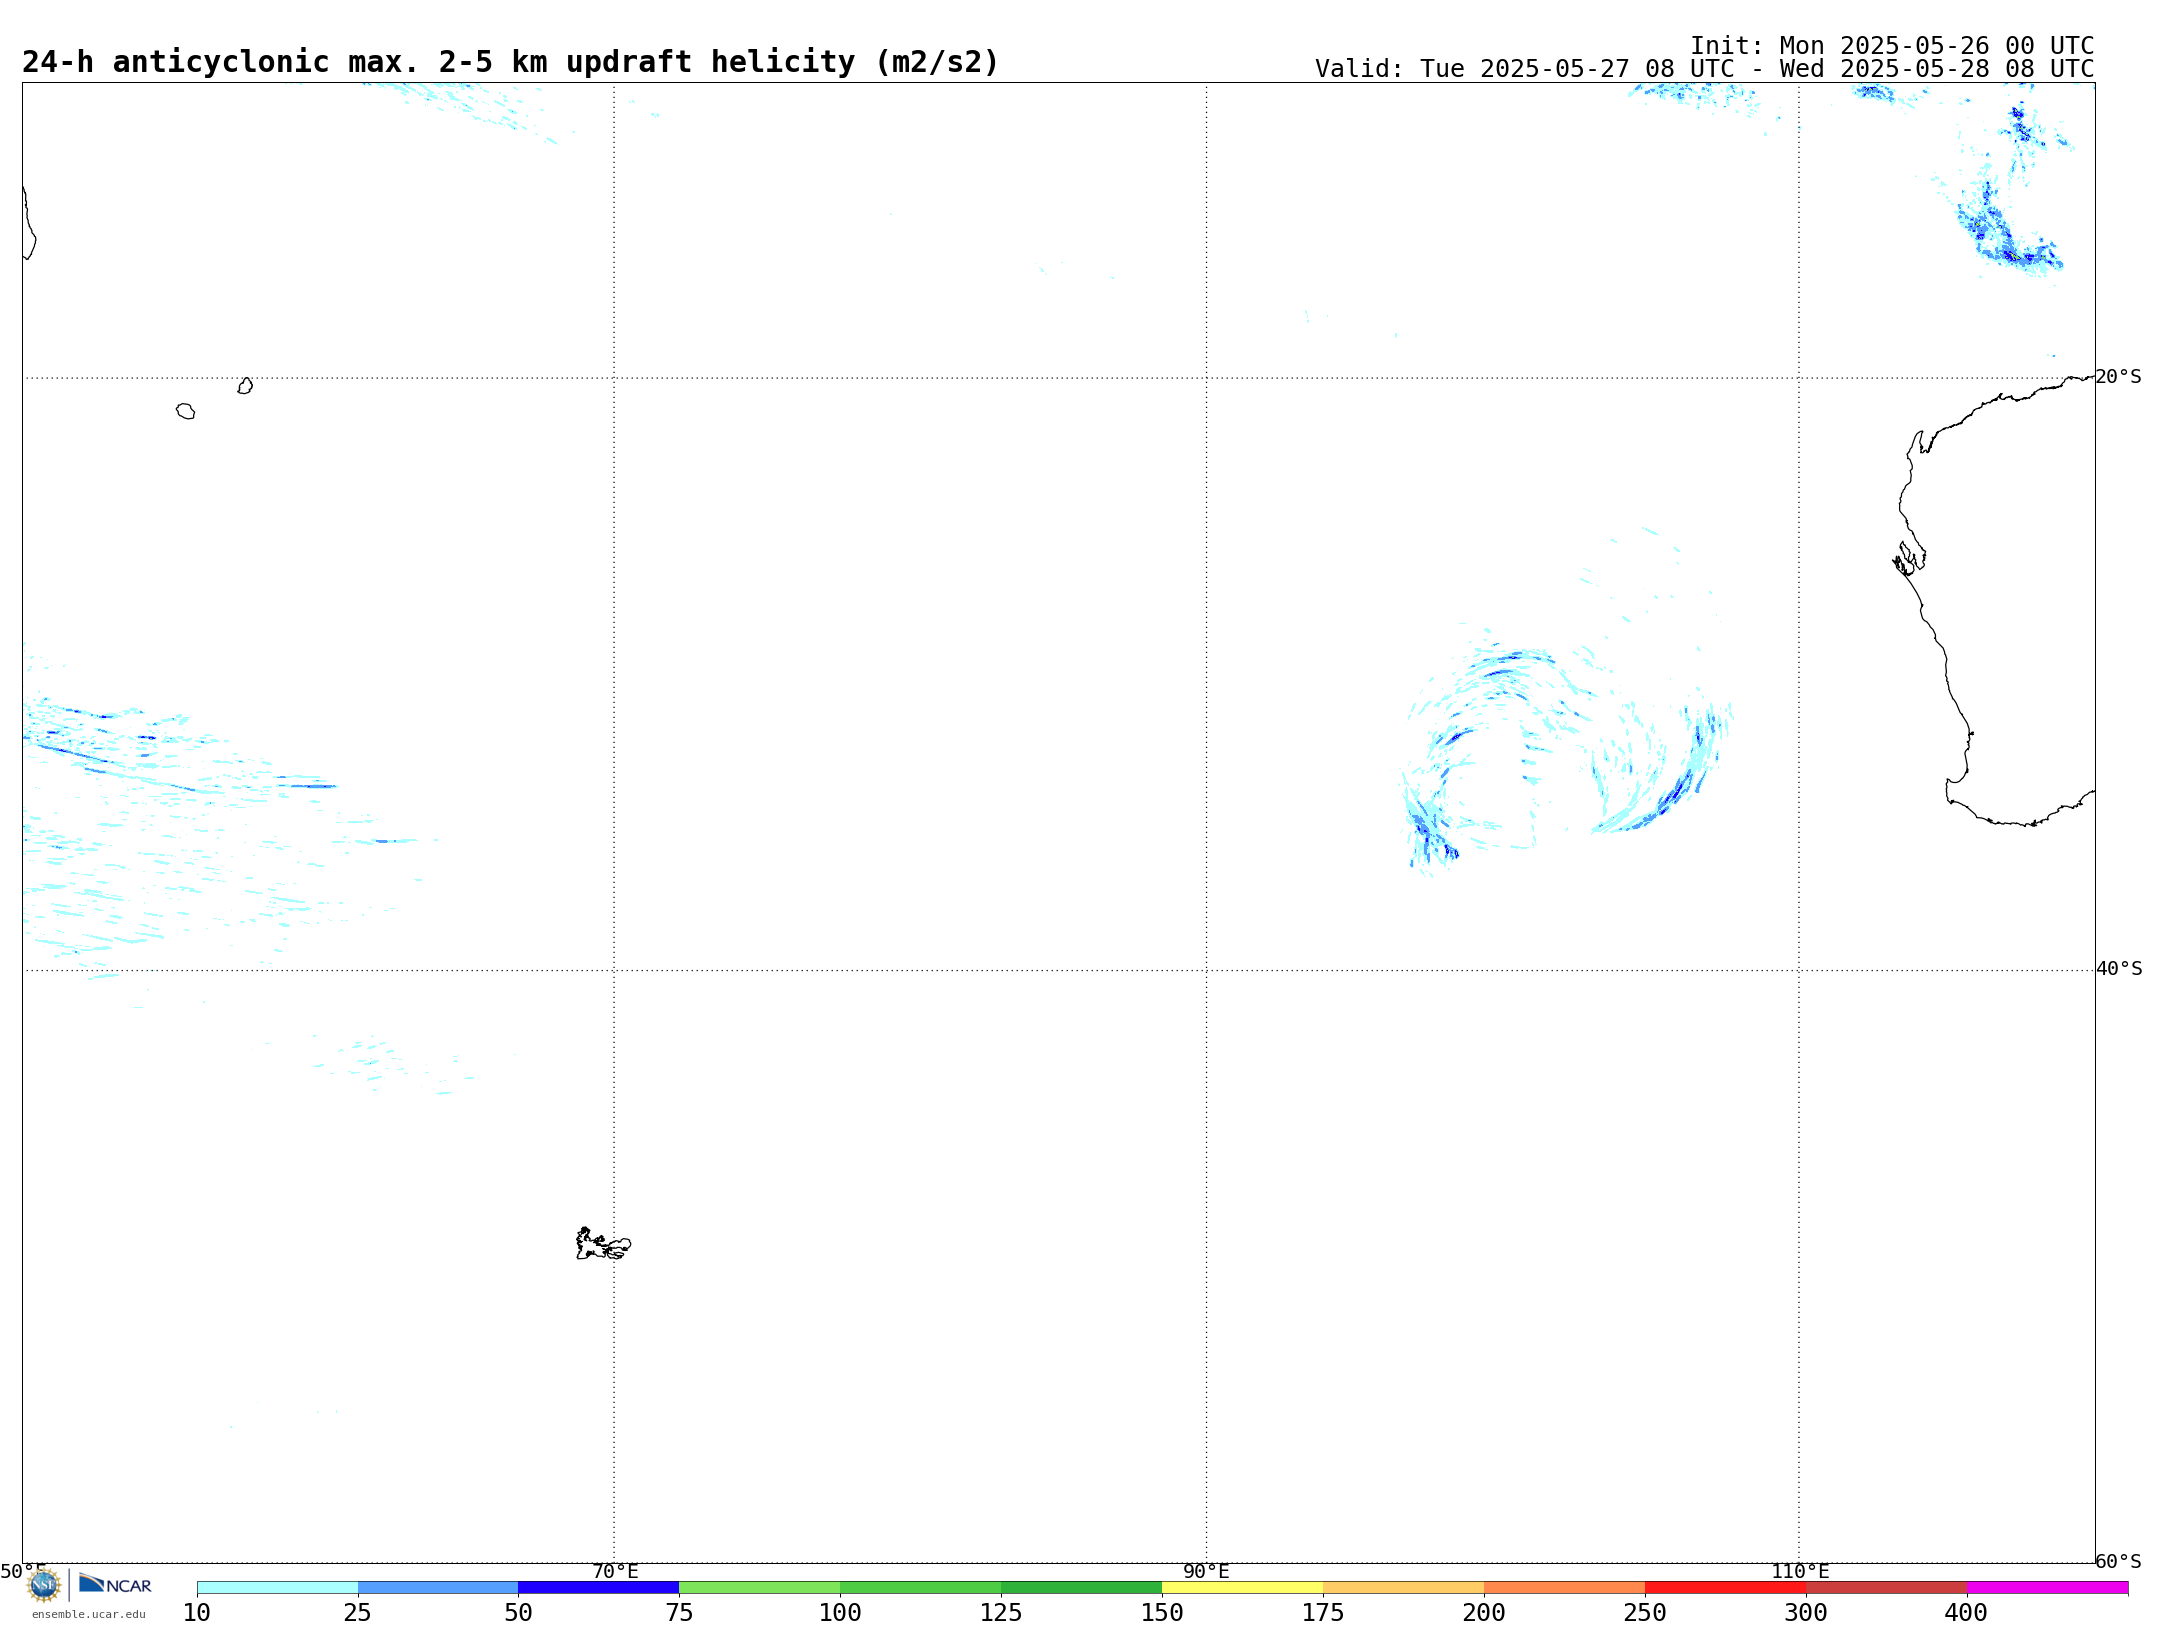2160x1626 pixels.
Task: Click the Kerguelen Islands outline on the map
Action: pos(603,1244)
